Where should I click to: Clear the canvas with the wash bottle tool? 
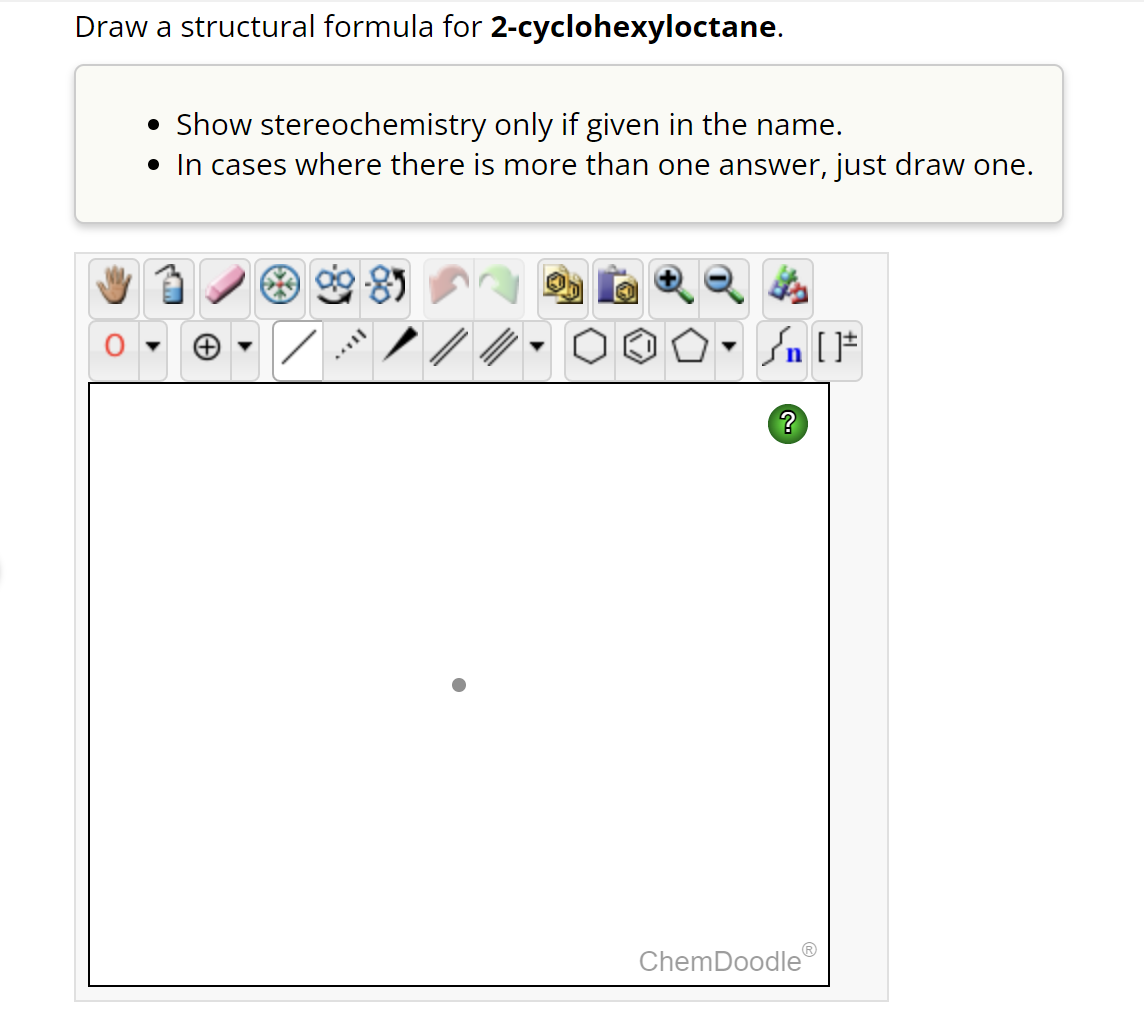point(169,288)
